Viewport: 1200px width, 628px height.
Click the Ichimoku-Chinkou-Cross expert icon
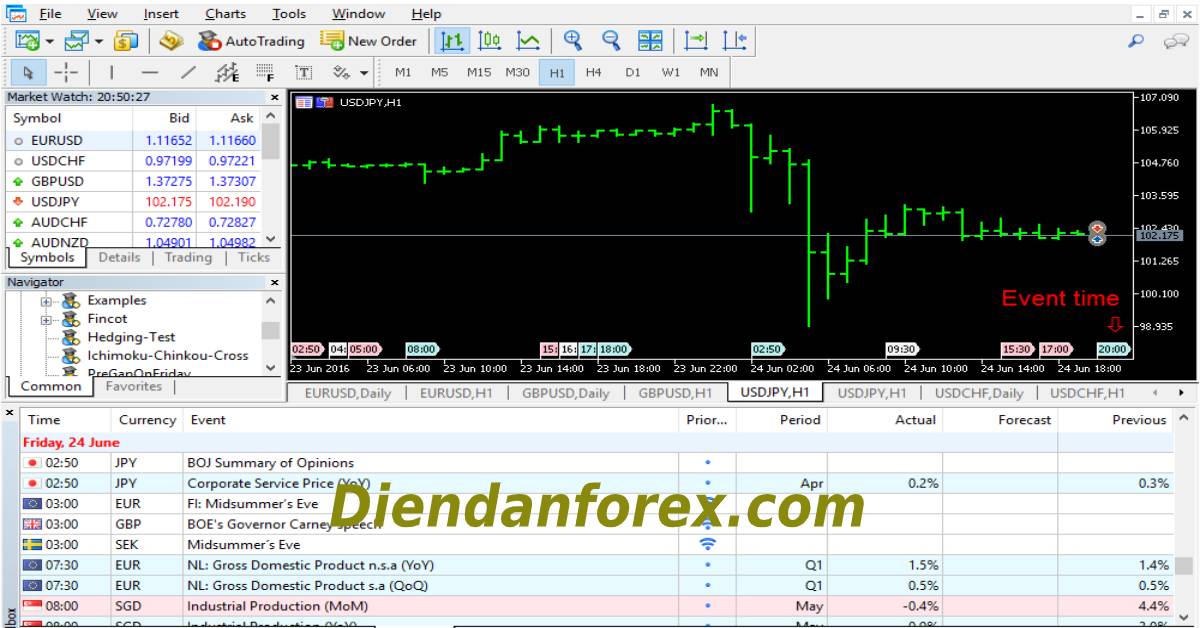click(x=71, y=355)
